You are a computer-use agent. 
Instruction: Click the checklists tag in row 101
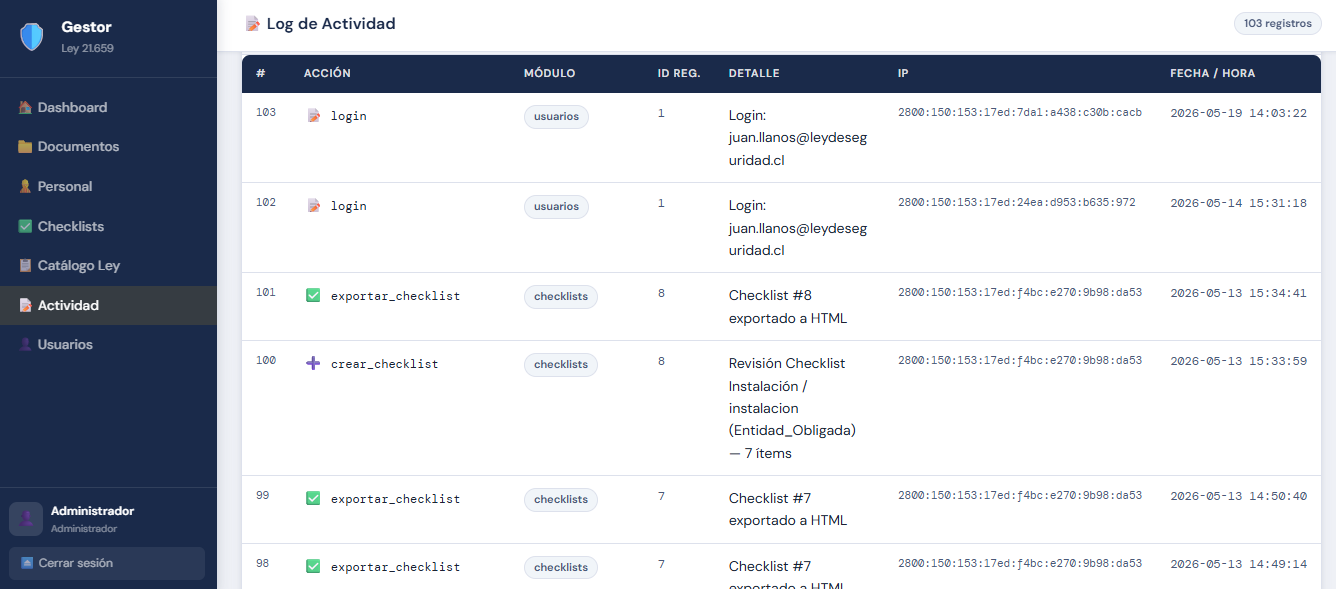561,296
